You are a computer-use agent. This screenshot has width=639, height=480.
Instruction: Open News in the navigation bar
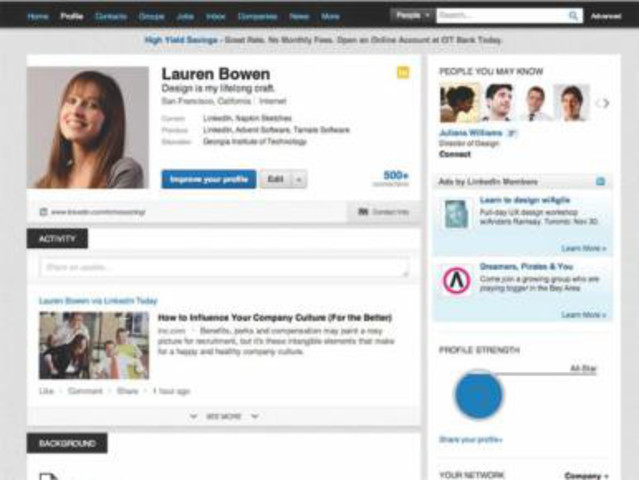pos(299,17)
